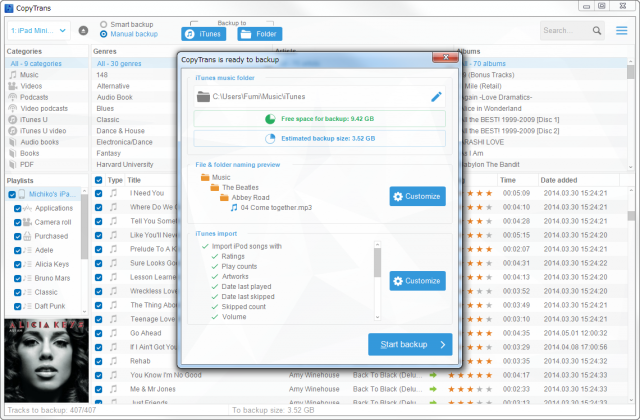
Task: Toggle the select-all tracks checkbox in header
Action: point(98,180)
